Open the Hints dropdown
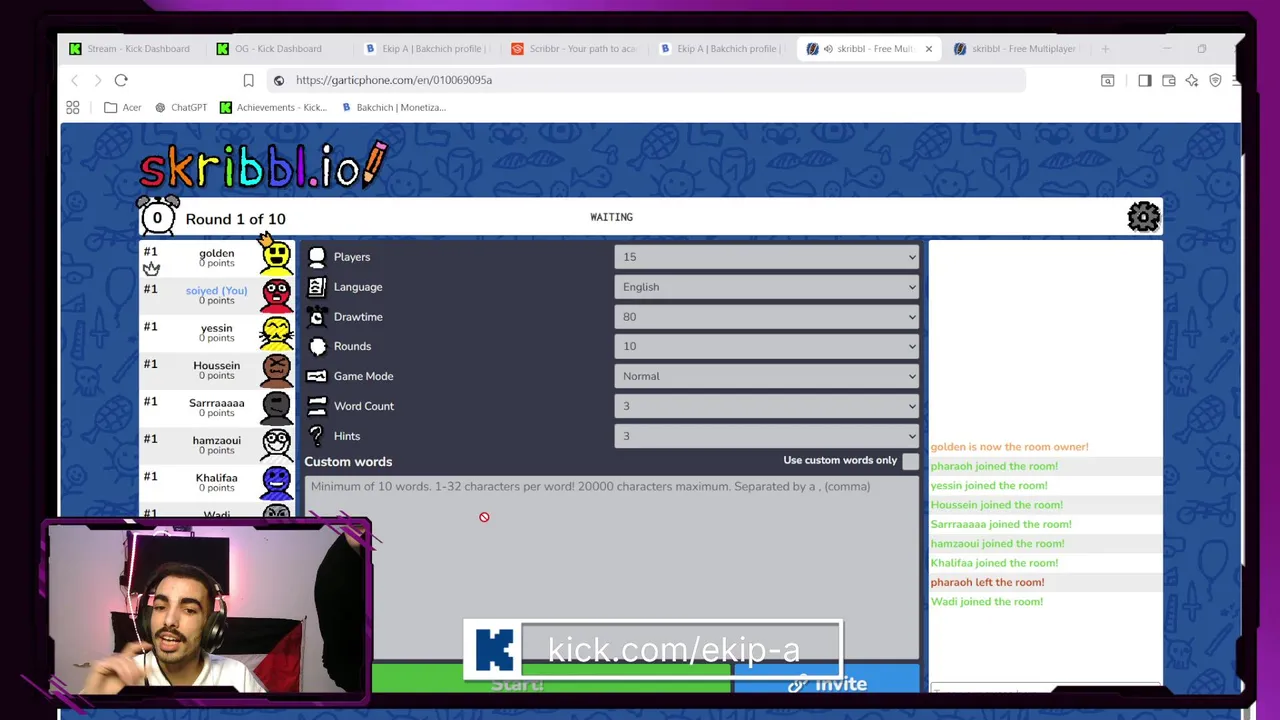This screenshot has width=1280, height=720. pyautogui.click(x=766, y=436)
